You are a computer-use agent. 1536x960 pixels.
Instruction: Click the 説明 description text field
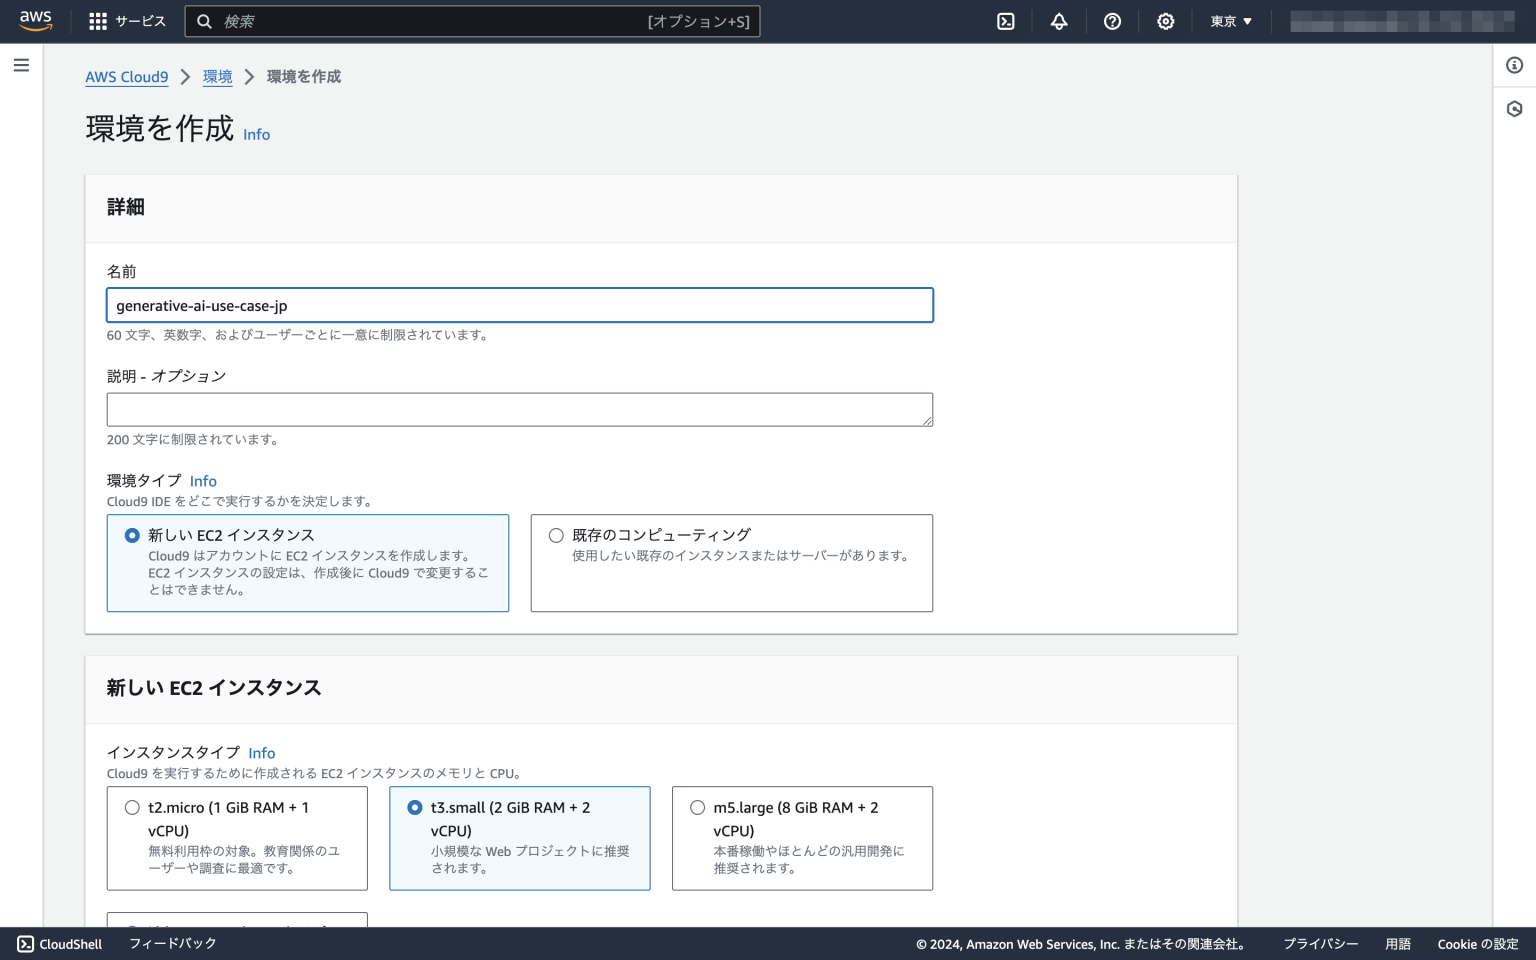coord(519,409)
